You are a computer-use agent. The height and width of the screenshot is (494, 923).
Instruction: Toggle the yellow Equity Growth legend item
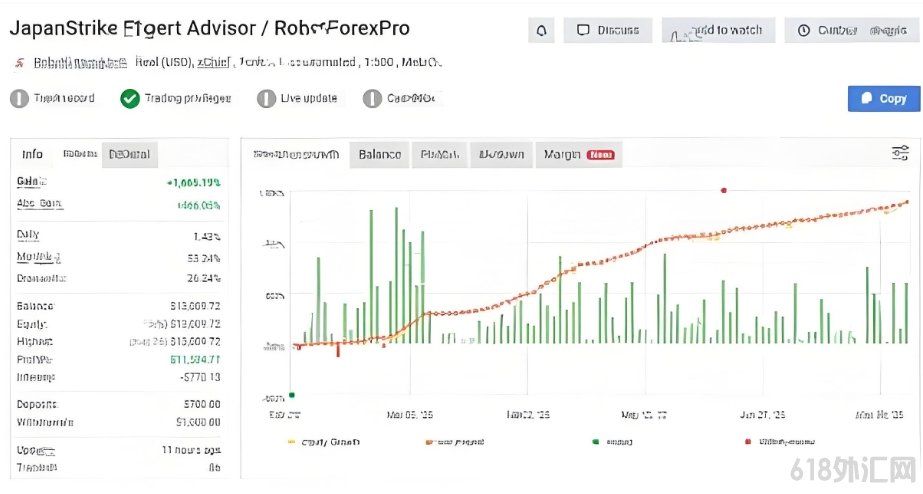tap(324, 442)
